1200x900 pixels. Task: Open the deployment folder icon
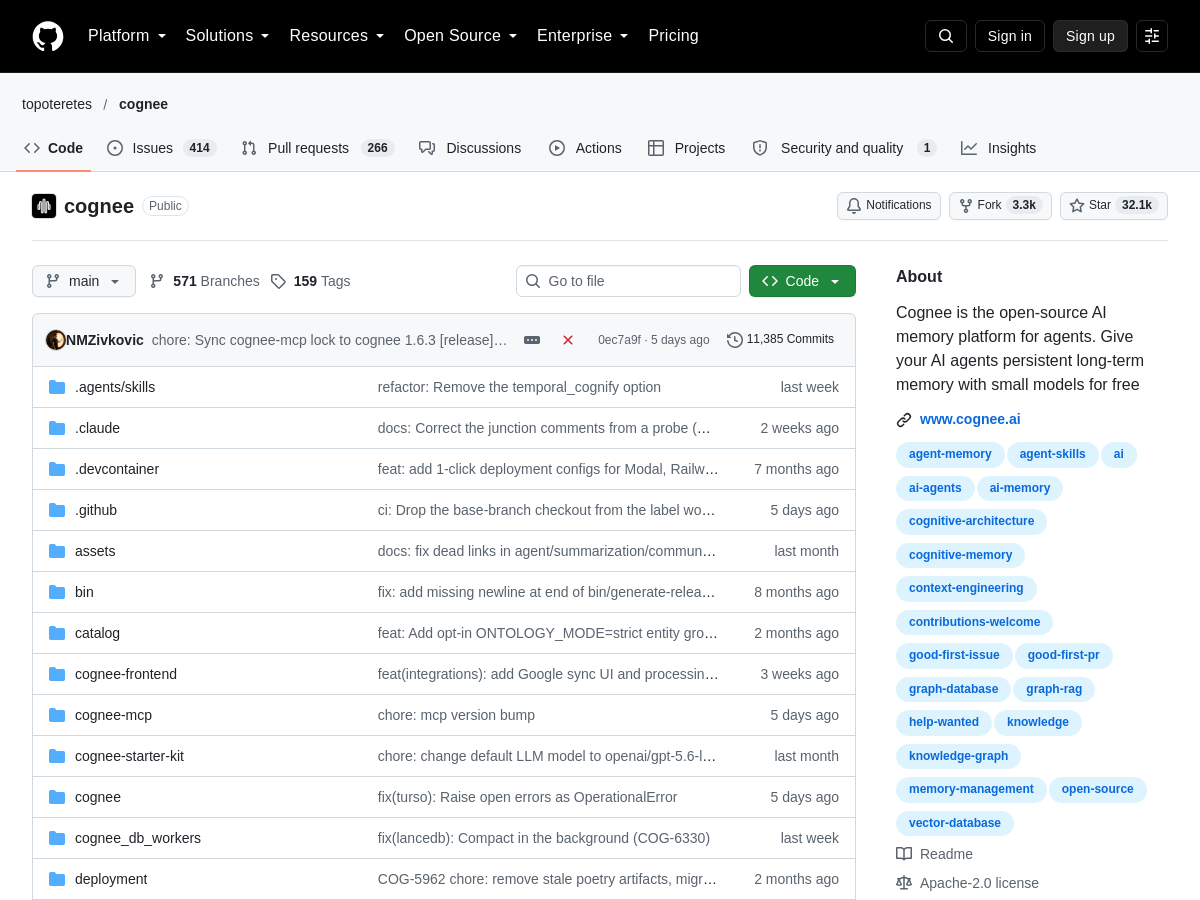[57, 879]
